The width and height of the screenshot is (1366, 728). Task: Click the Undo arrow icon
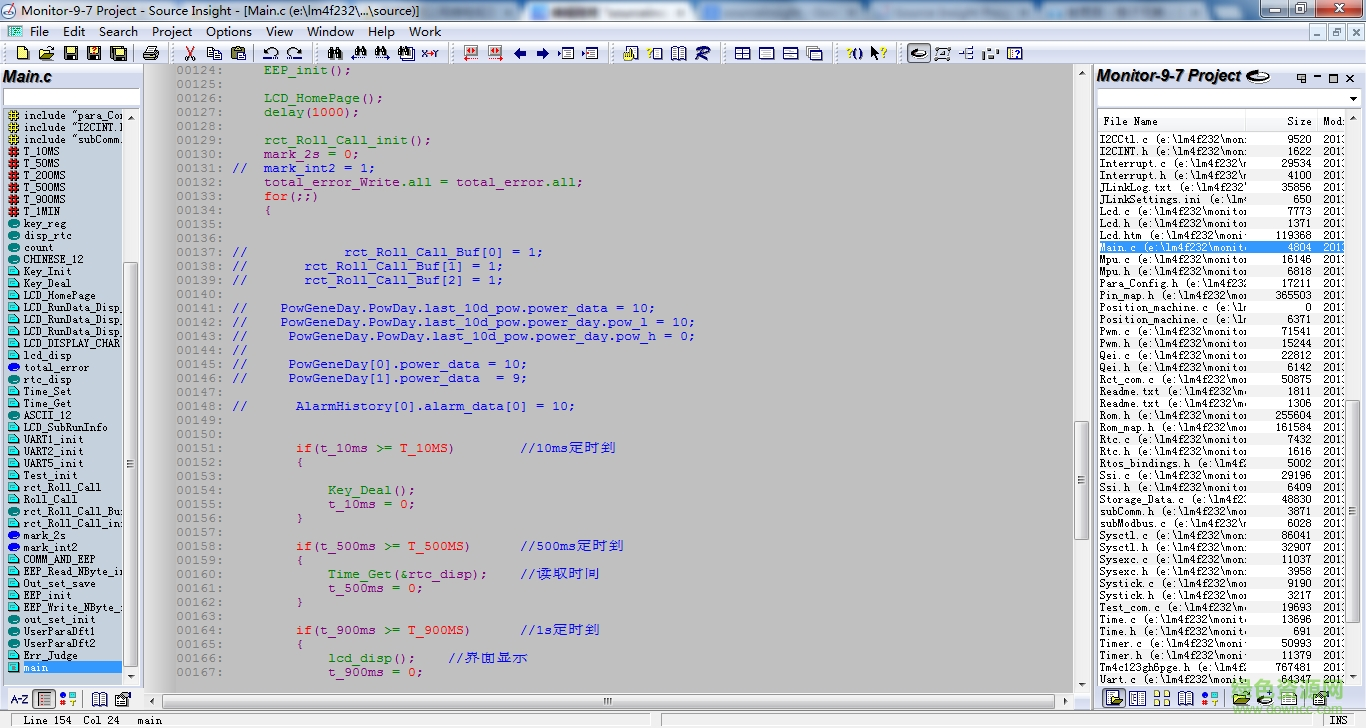271,53
